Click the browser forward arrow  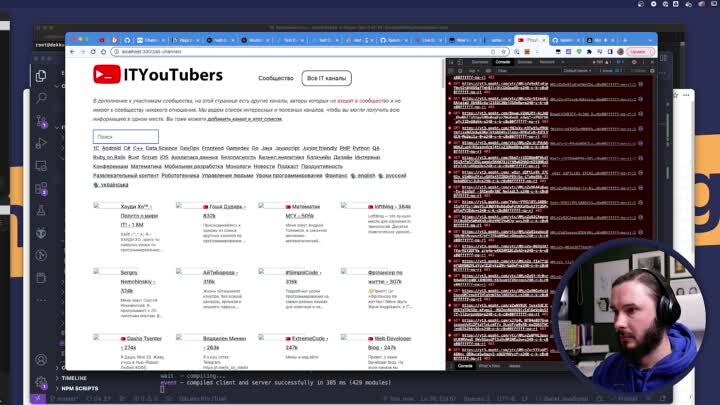[x=83, y=52]
